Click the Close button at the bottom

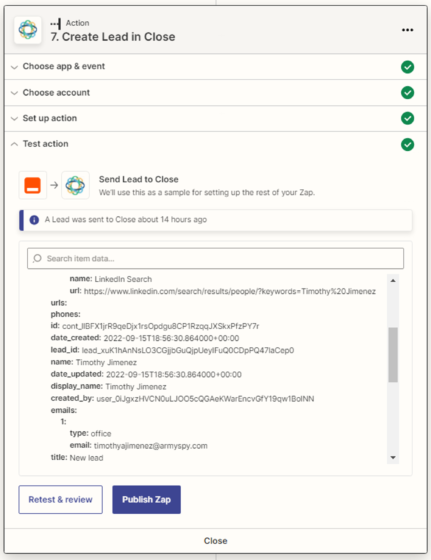215,541
